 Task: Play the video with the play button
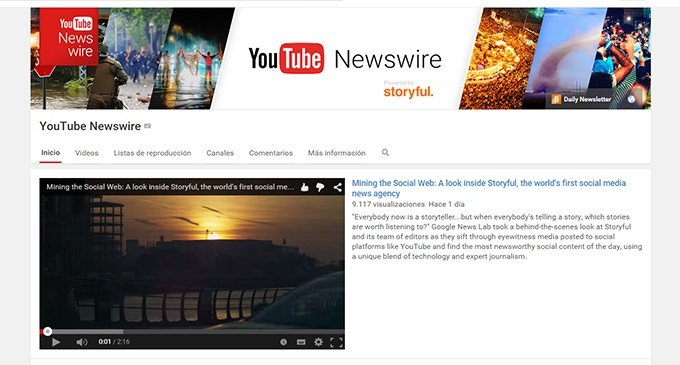(56, 342)
